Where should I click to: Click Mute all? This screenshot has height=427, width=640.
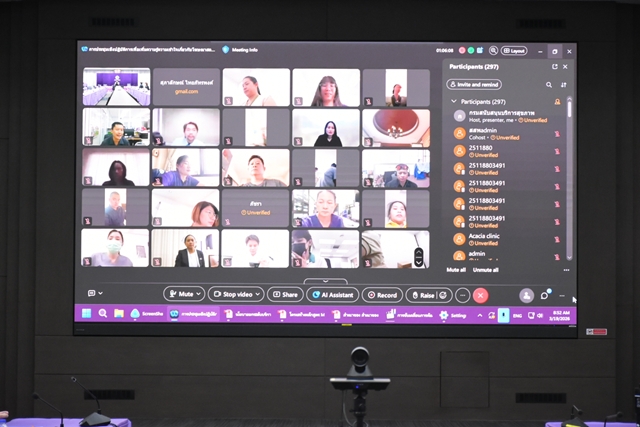456,270
